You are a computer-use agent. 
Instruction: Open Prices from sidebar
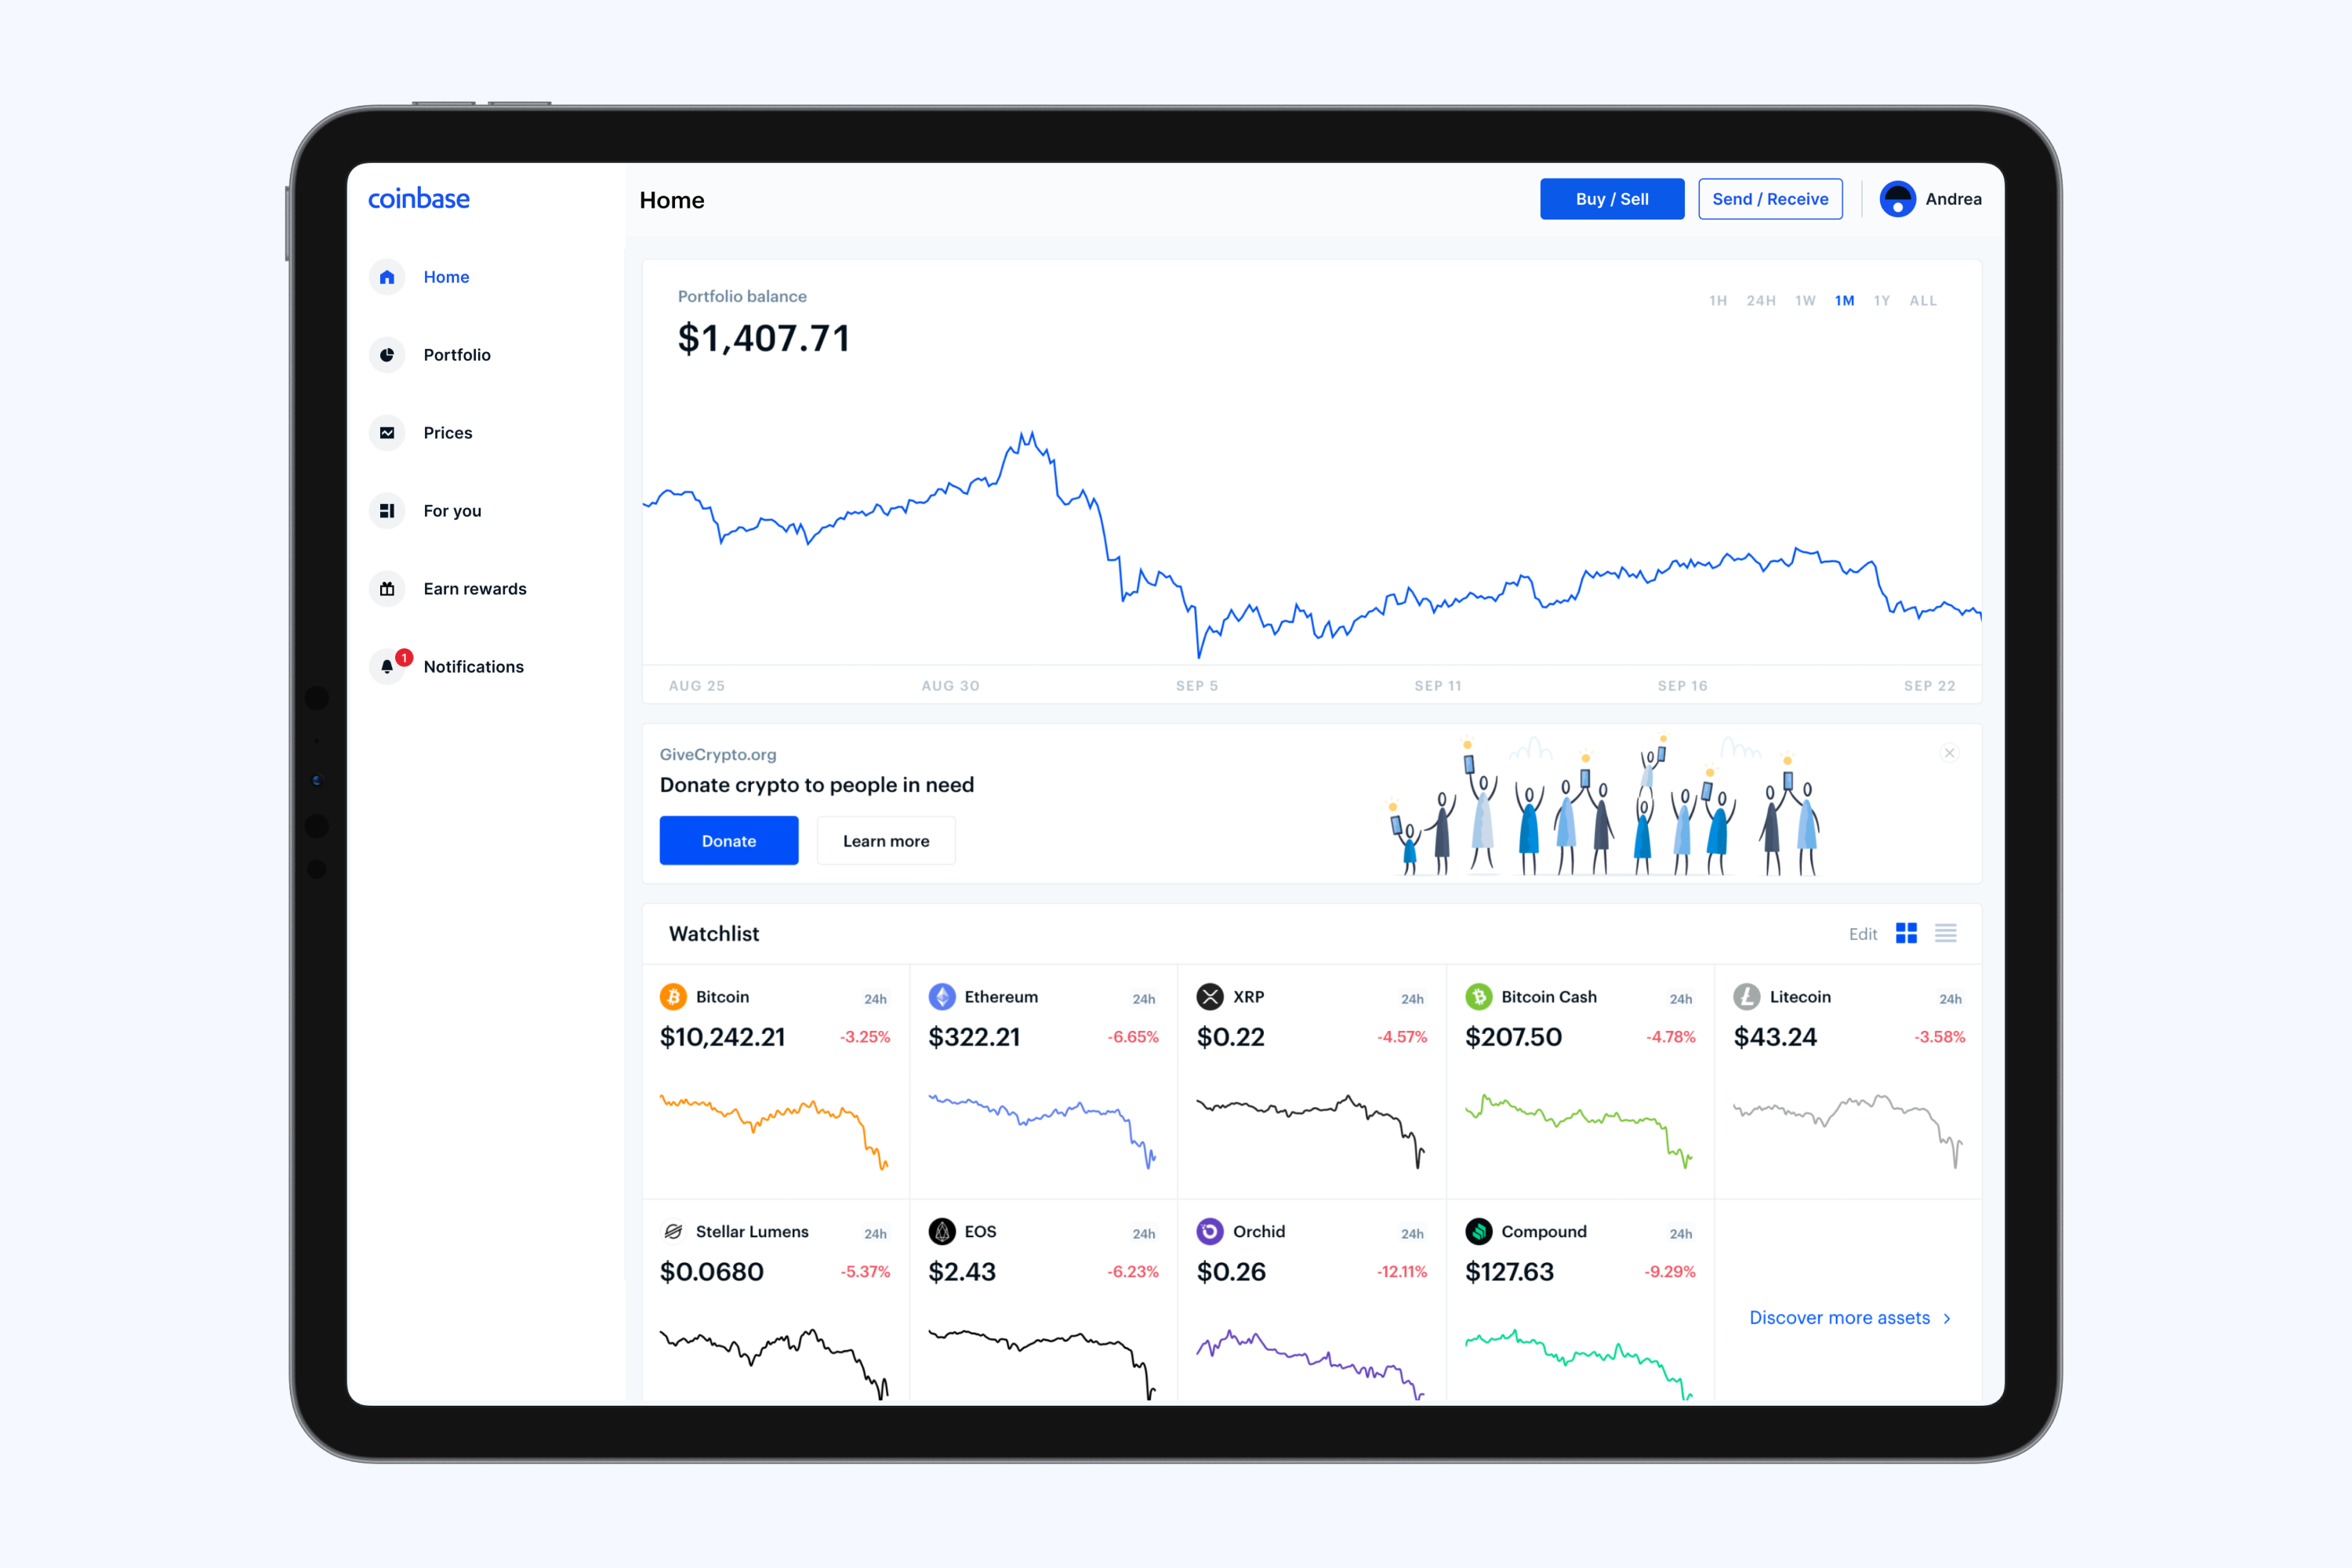[x=446, y=430]
